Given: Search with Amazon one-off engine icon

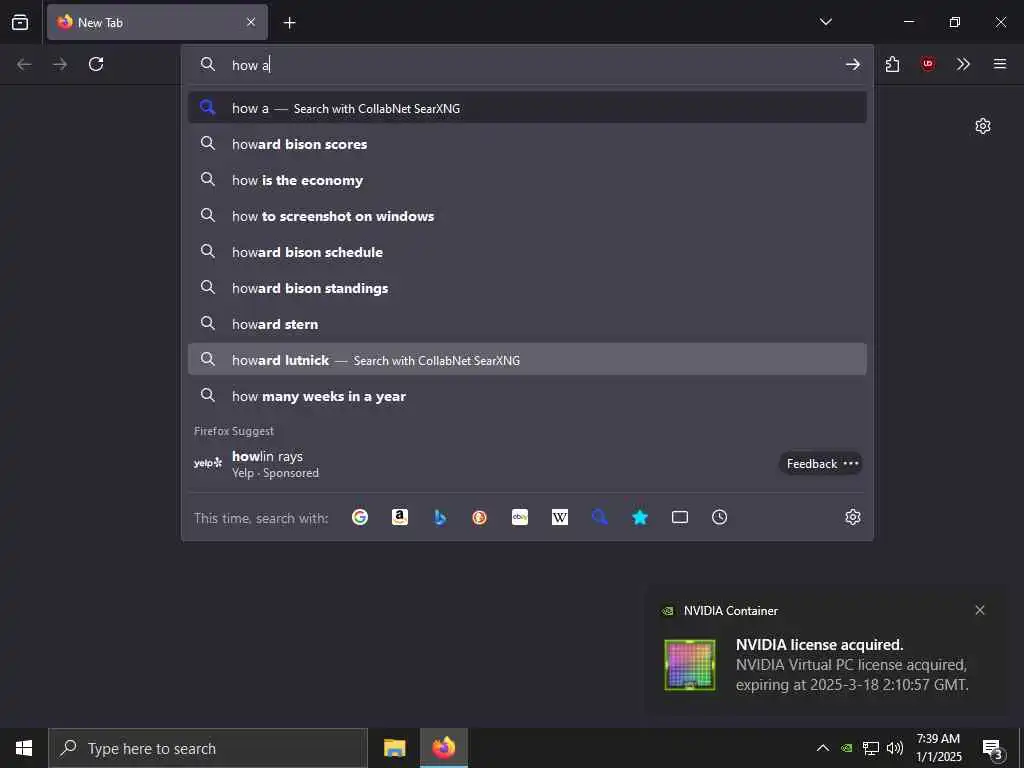Looking at the screenshot, I should 400,517.
